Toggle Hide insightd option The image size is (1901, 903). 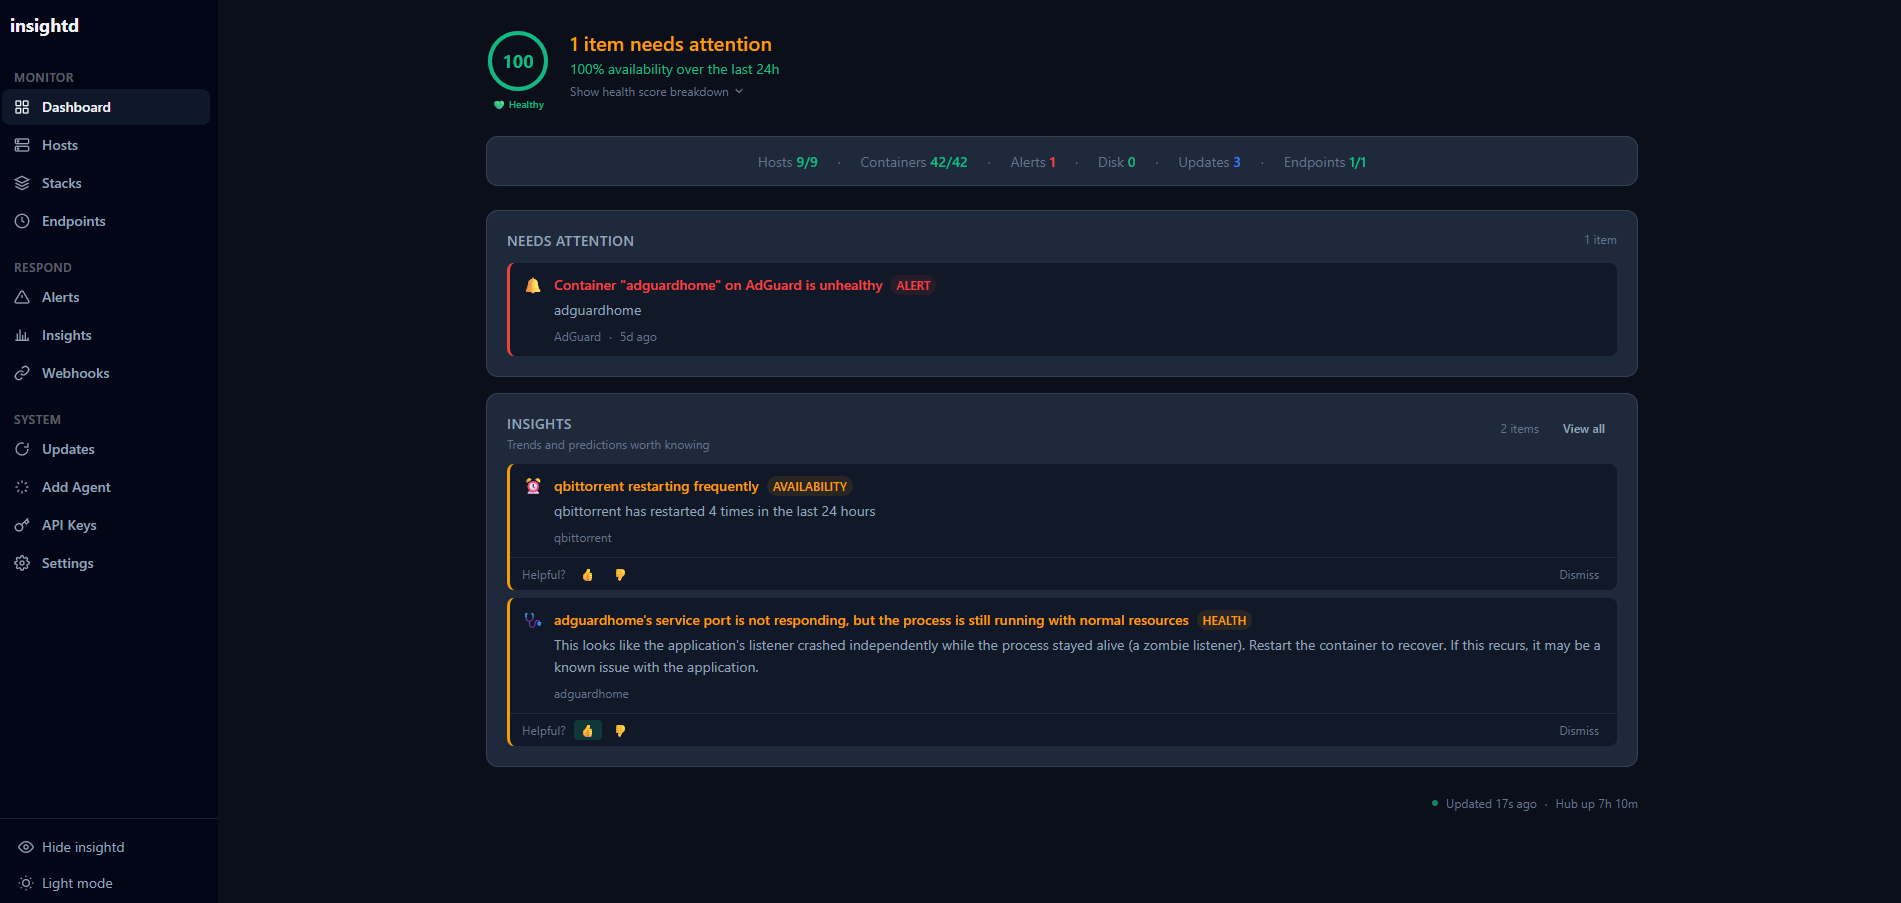[83, 847]
